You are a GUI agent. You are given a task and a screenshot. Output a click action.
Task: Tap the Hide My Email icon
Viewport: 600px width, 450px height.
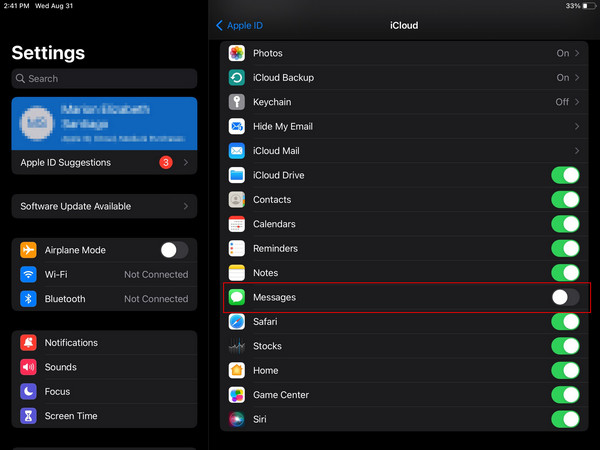pos(236,126)
